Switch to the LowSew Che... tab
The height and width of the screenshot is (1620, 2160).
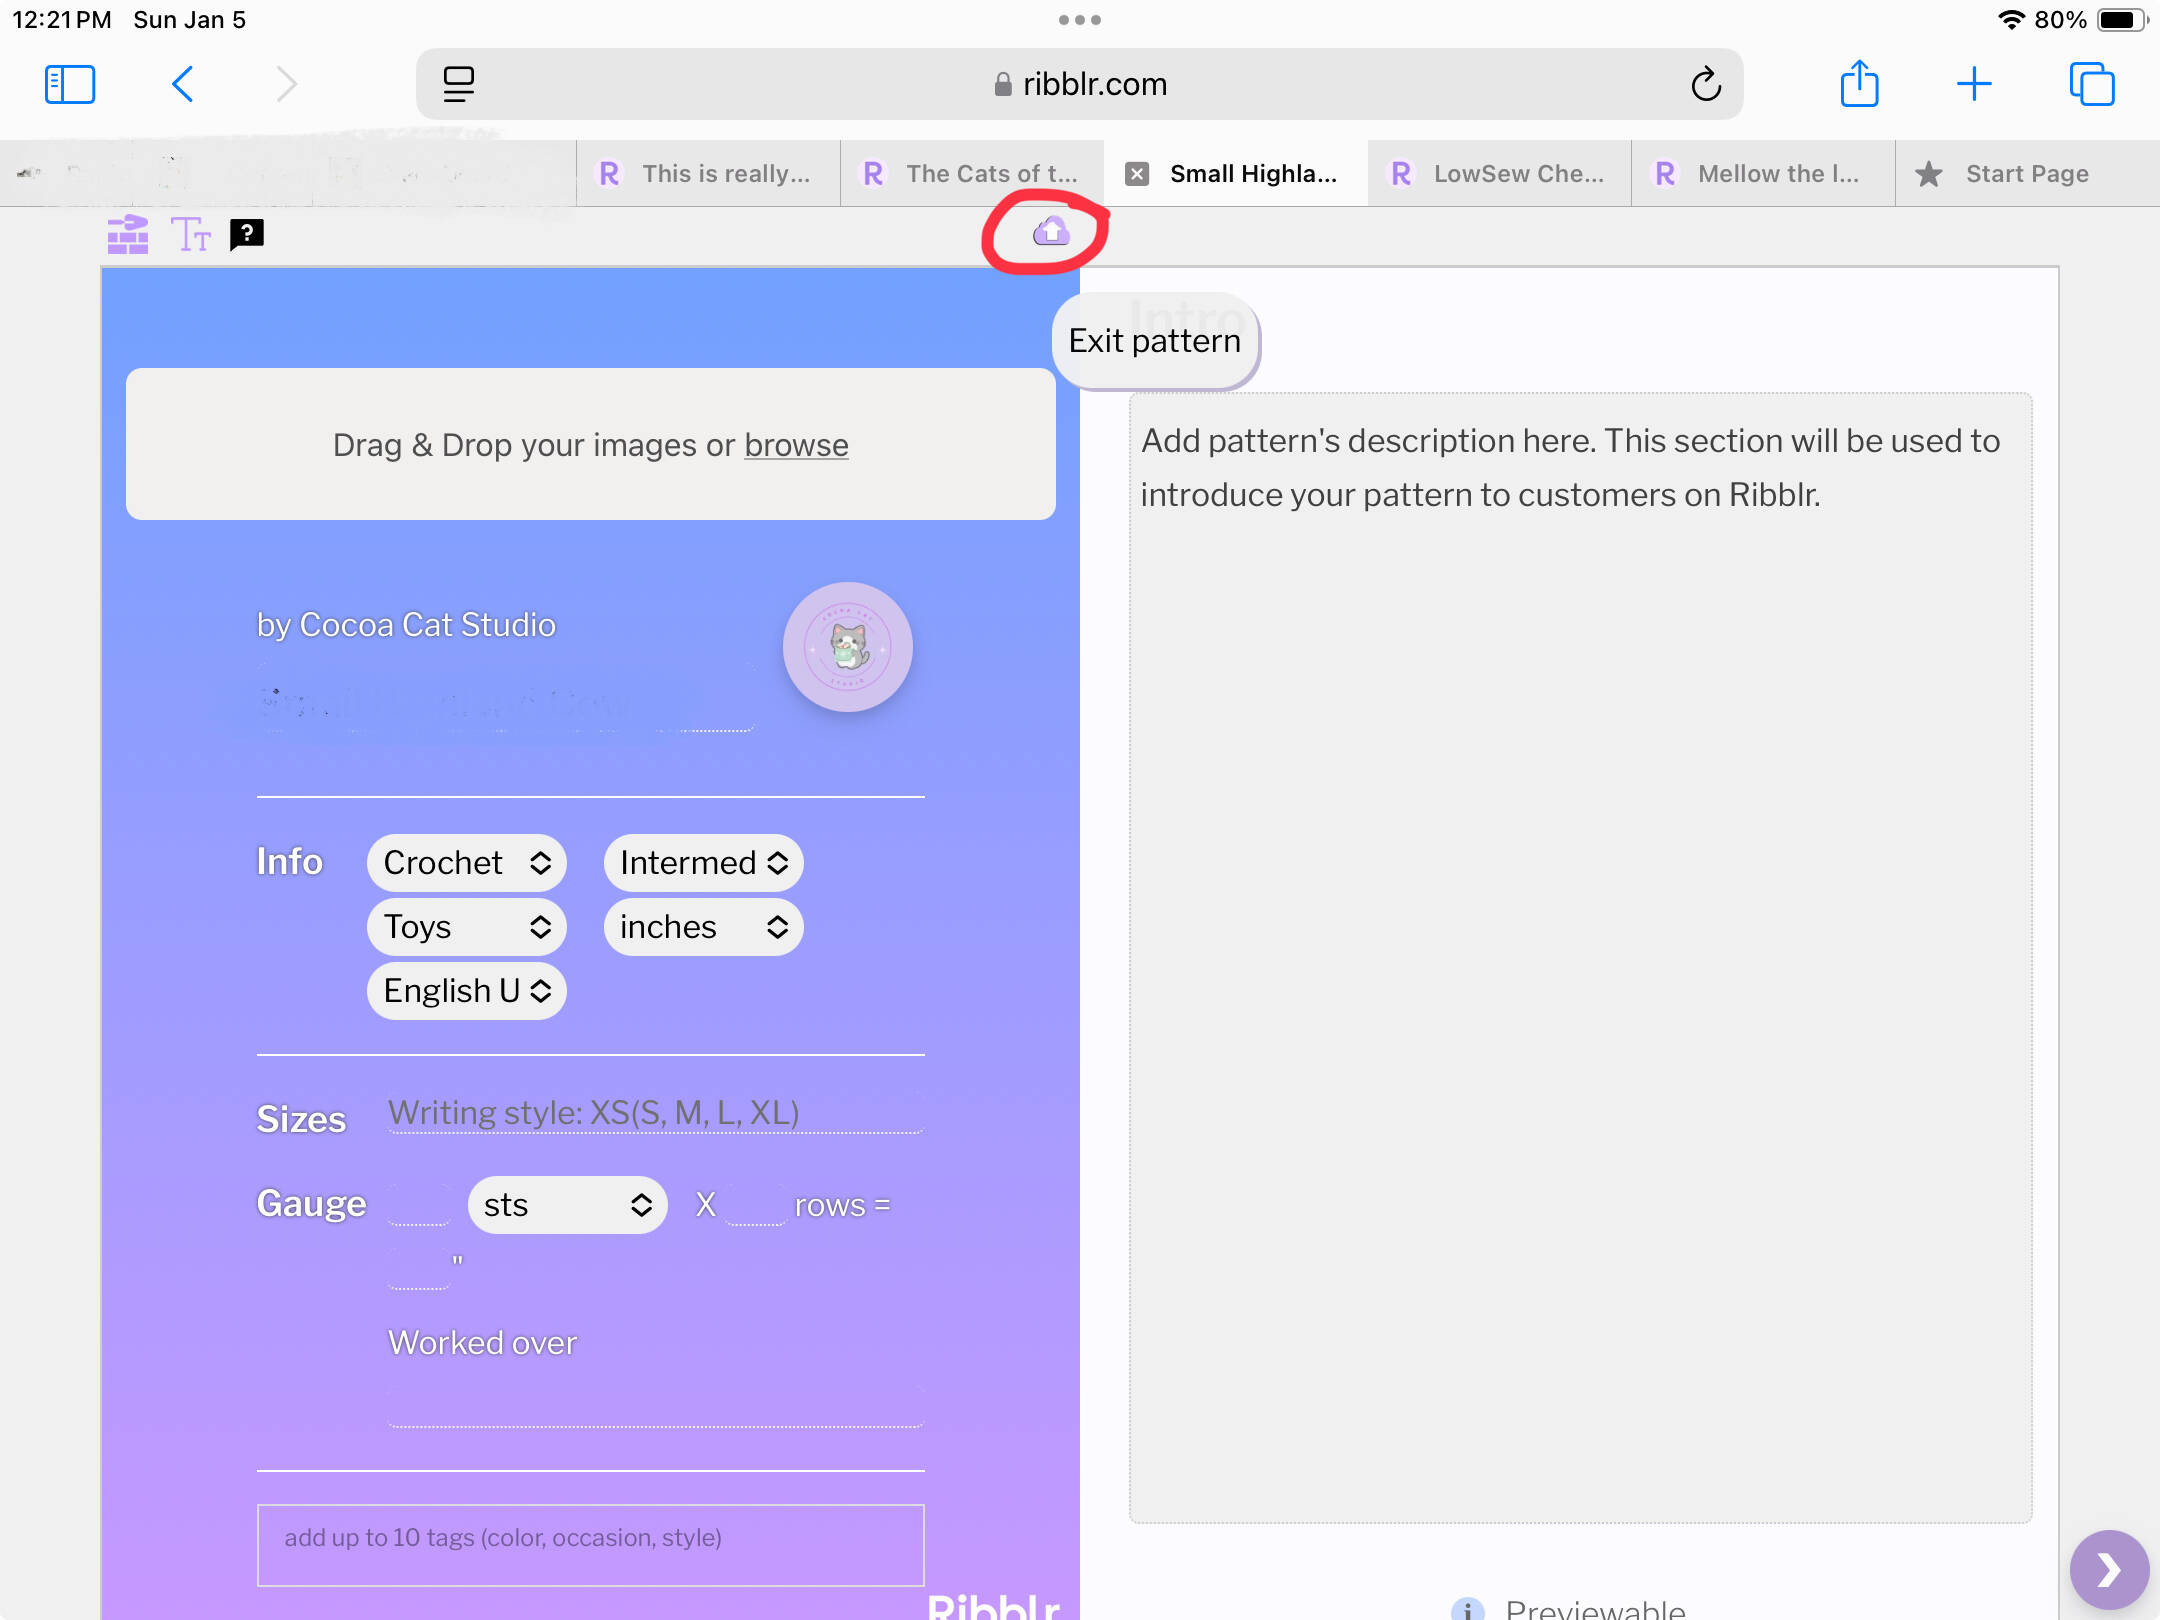pos(1499,174)
